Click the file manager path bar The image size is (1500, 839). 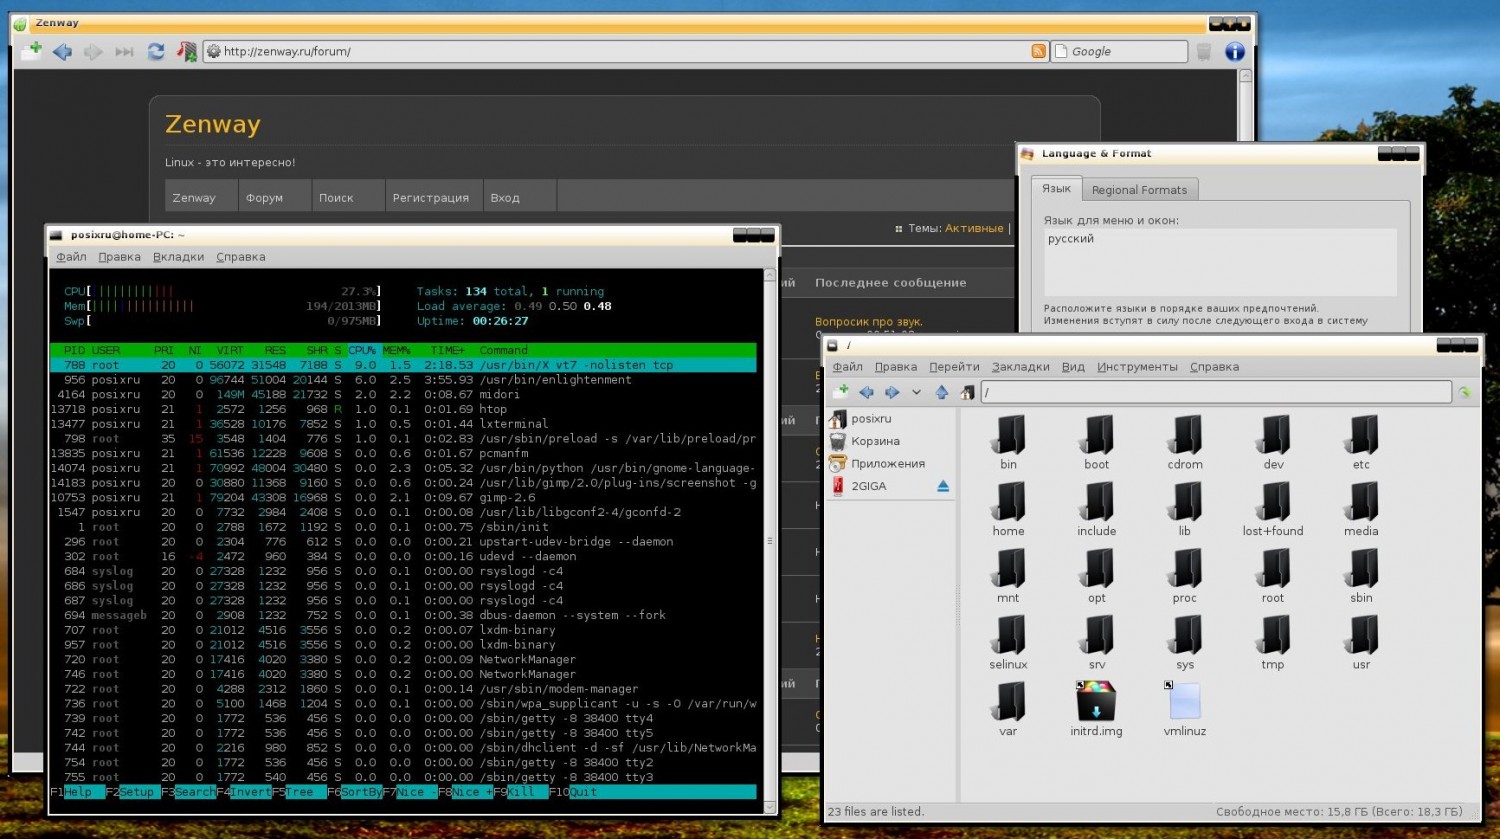pyautogui.click(x=1217, y=392)
